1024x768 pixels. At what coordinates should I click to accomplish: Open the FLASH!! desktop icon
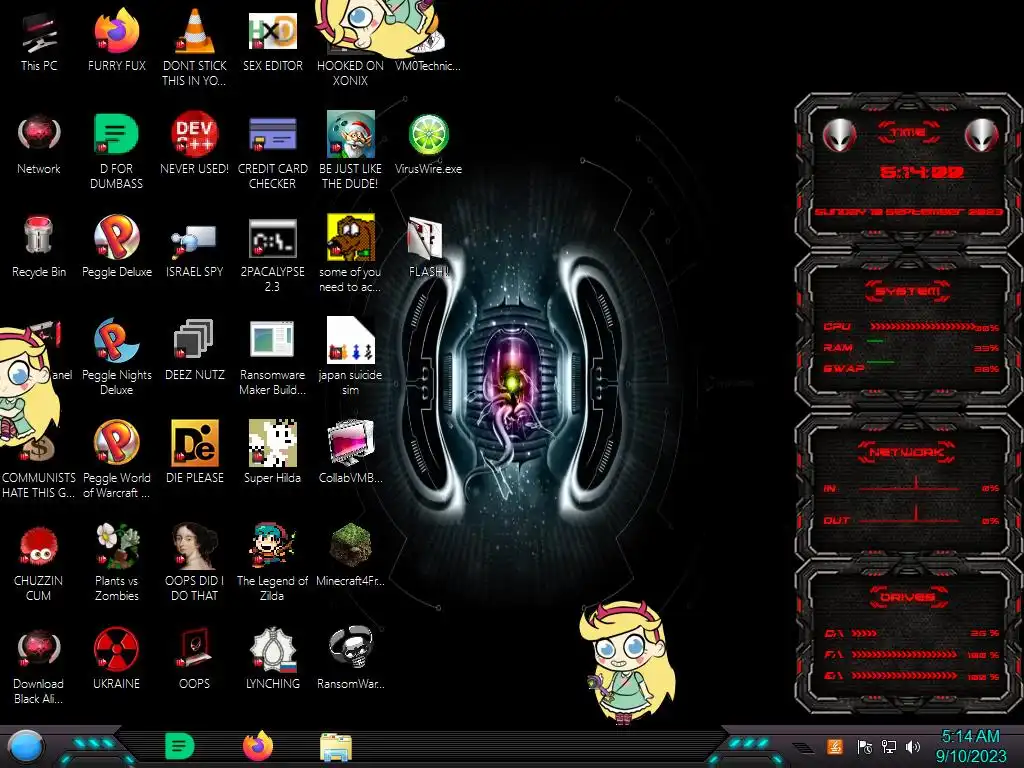(x=428, y=247)
